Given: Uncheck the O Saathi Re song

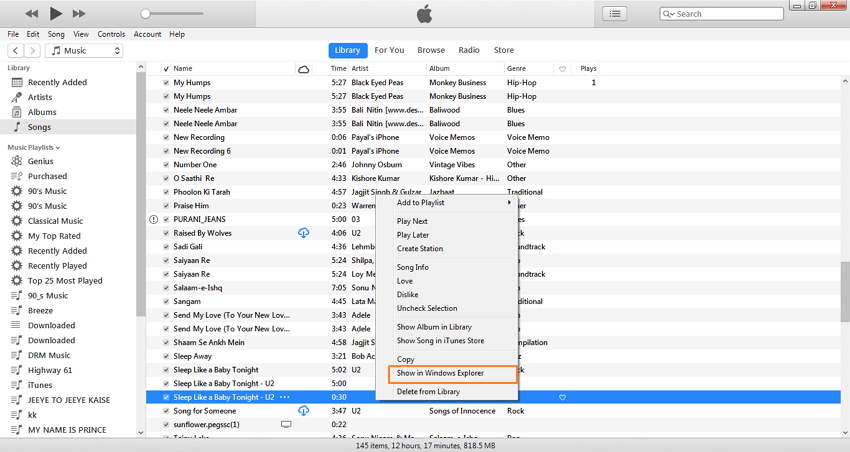Looking at the screenshot, I should (x=166, y=178).
